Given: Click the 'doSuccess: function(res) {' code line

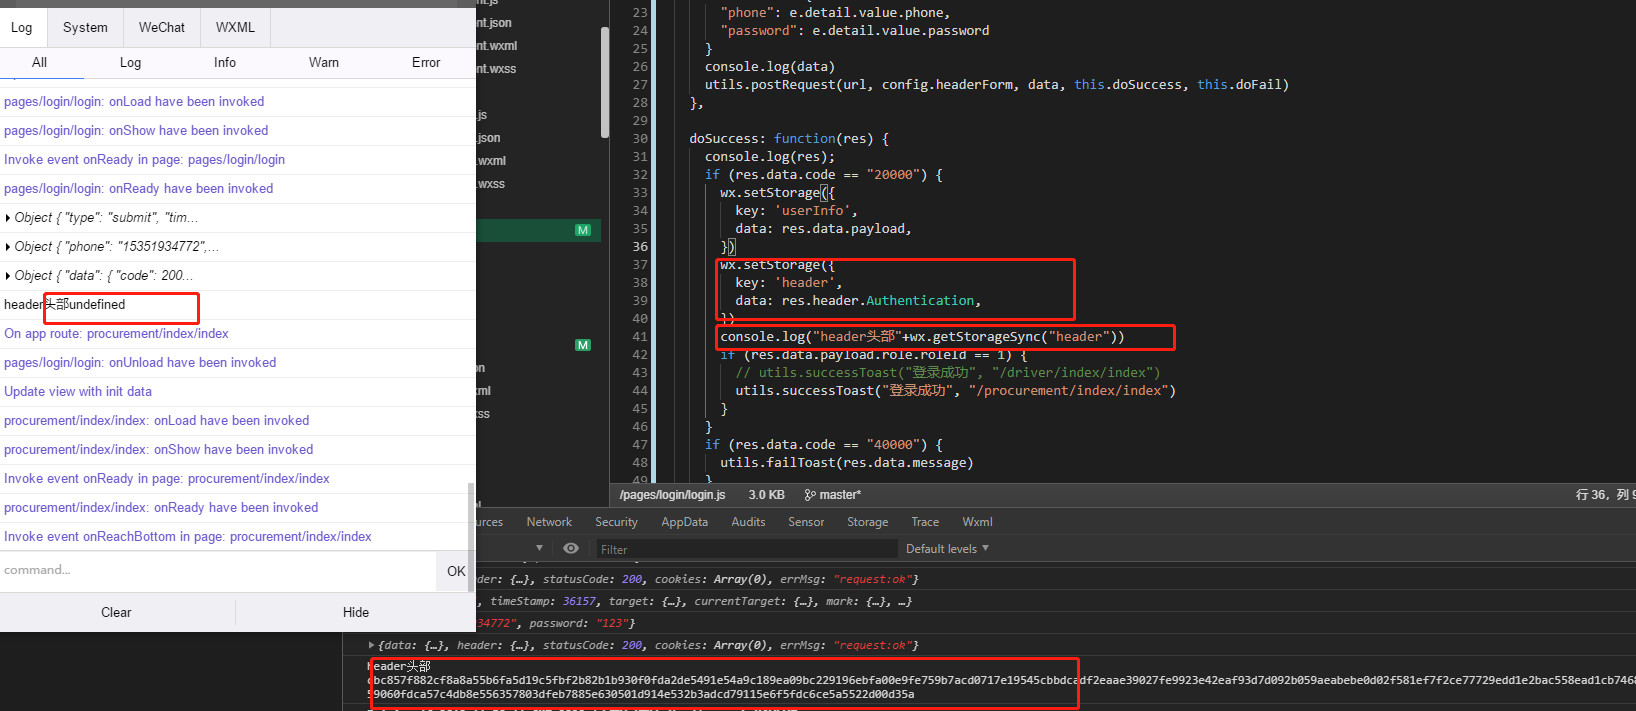Looking at the screenshot, I should [x=789, y=138].
